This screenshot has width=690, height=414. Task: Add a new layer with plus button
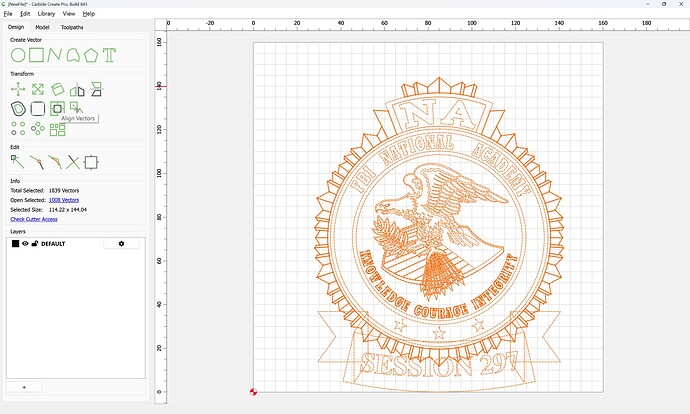(24, 387)
